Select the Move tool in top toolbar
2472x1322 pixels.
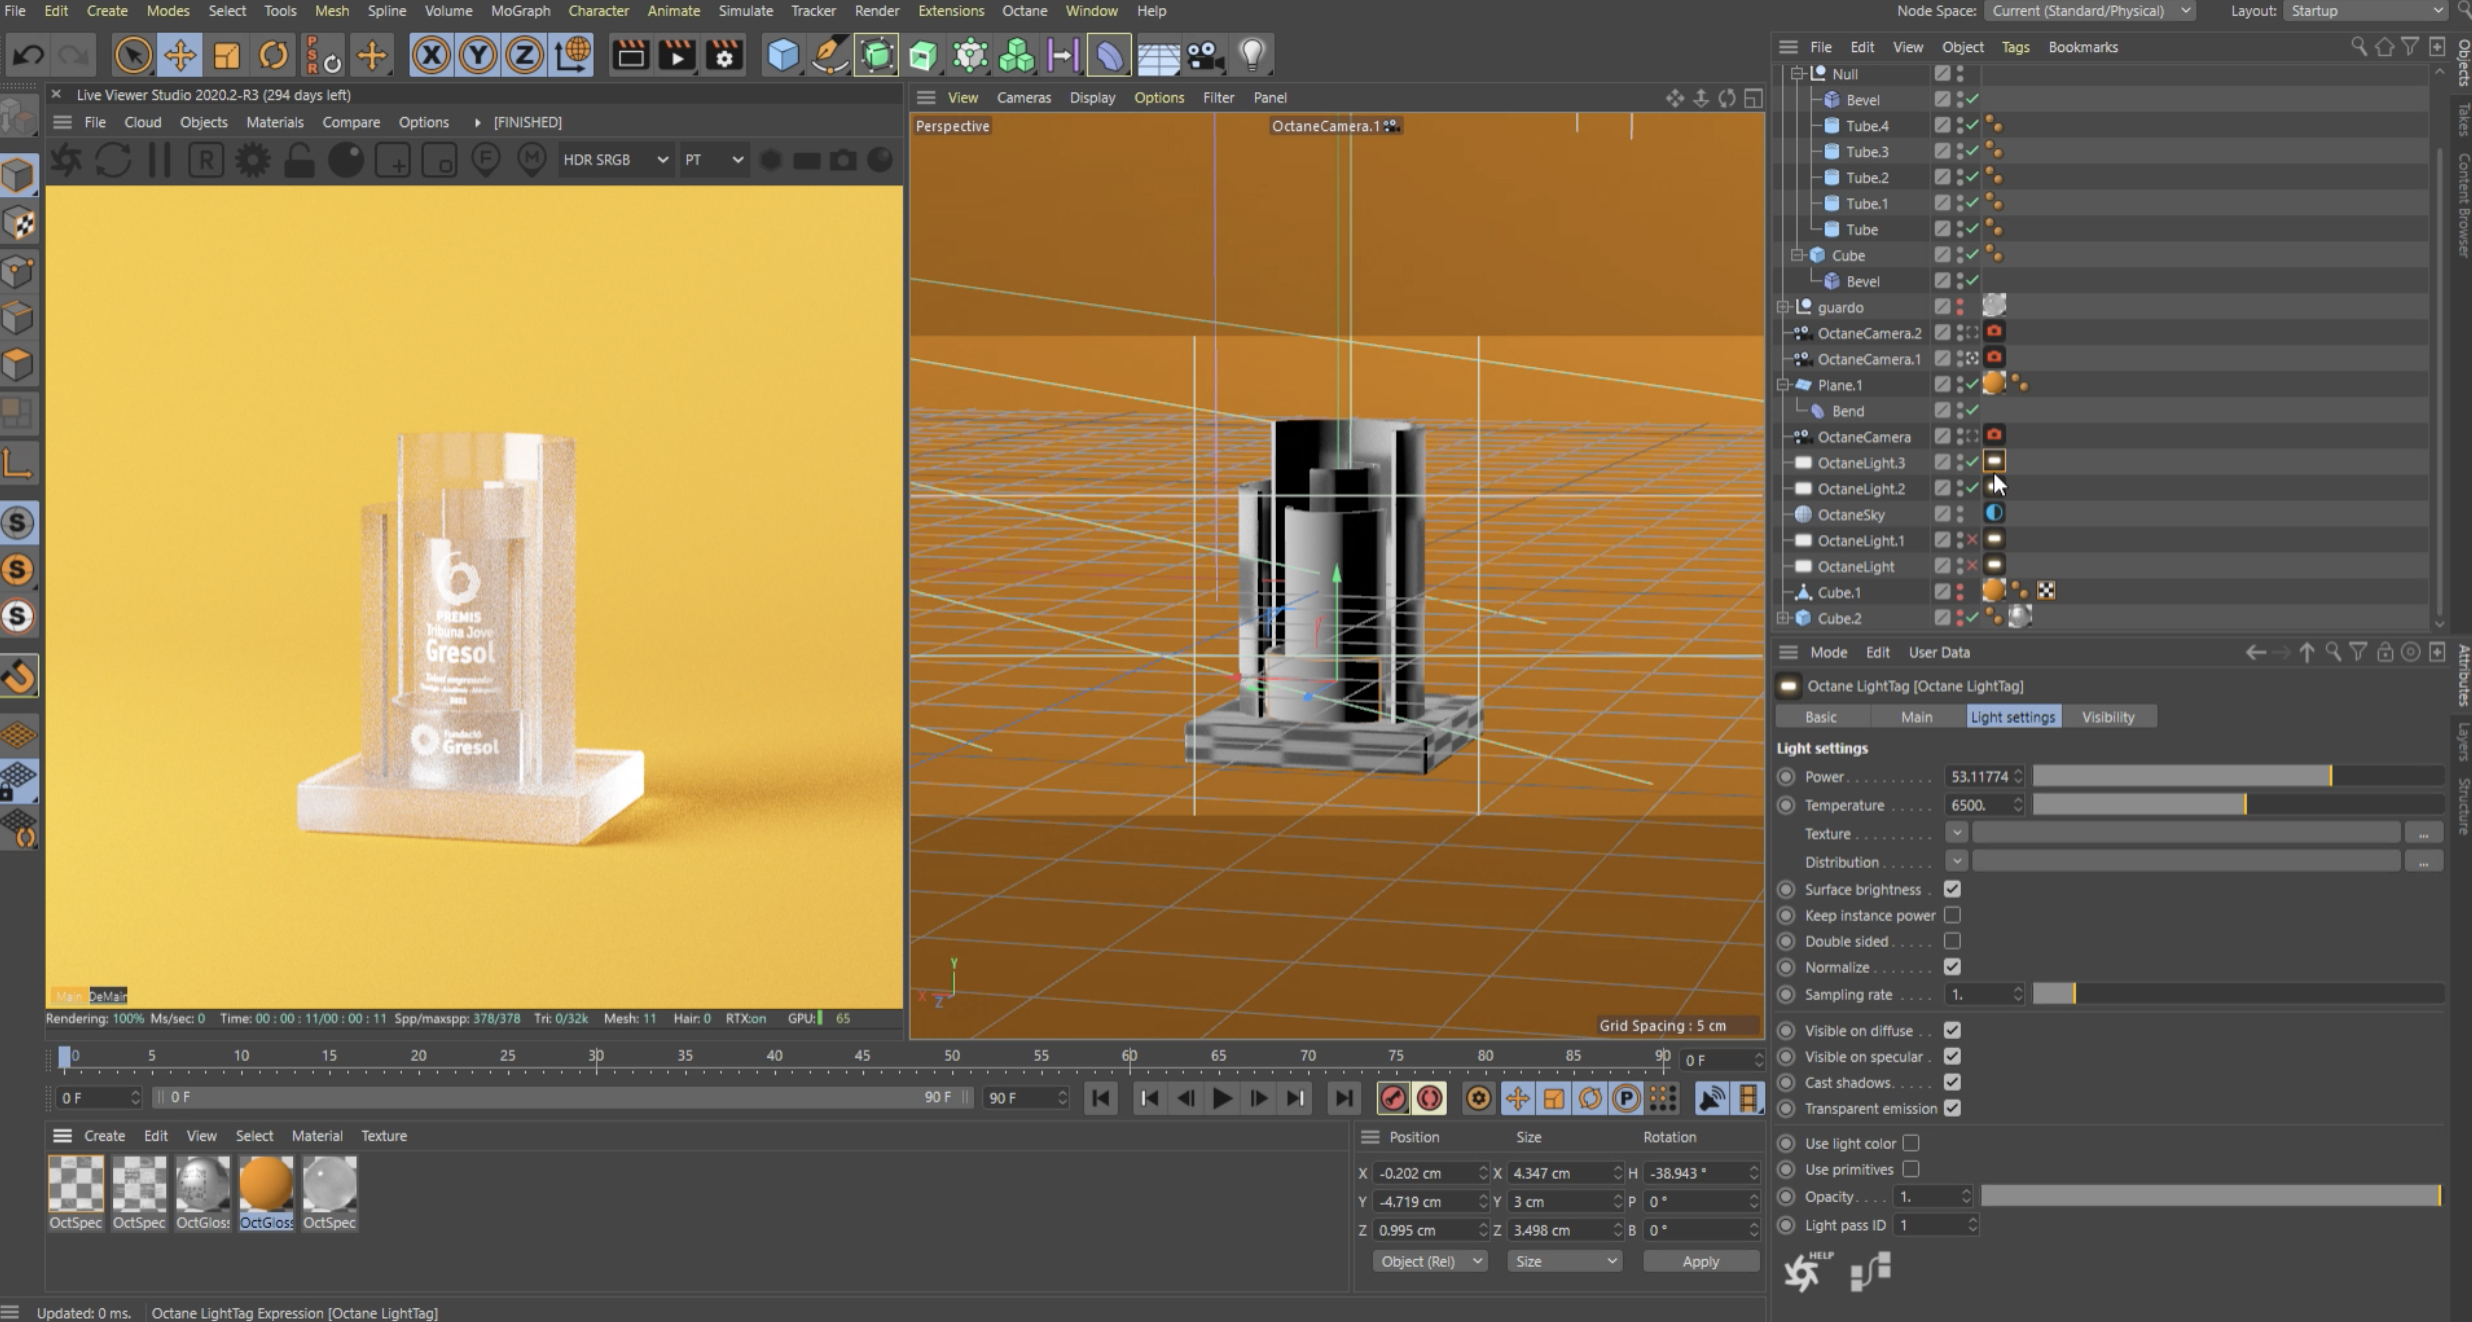tap(180, 55)
